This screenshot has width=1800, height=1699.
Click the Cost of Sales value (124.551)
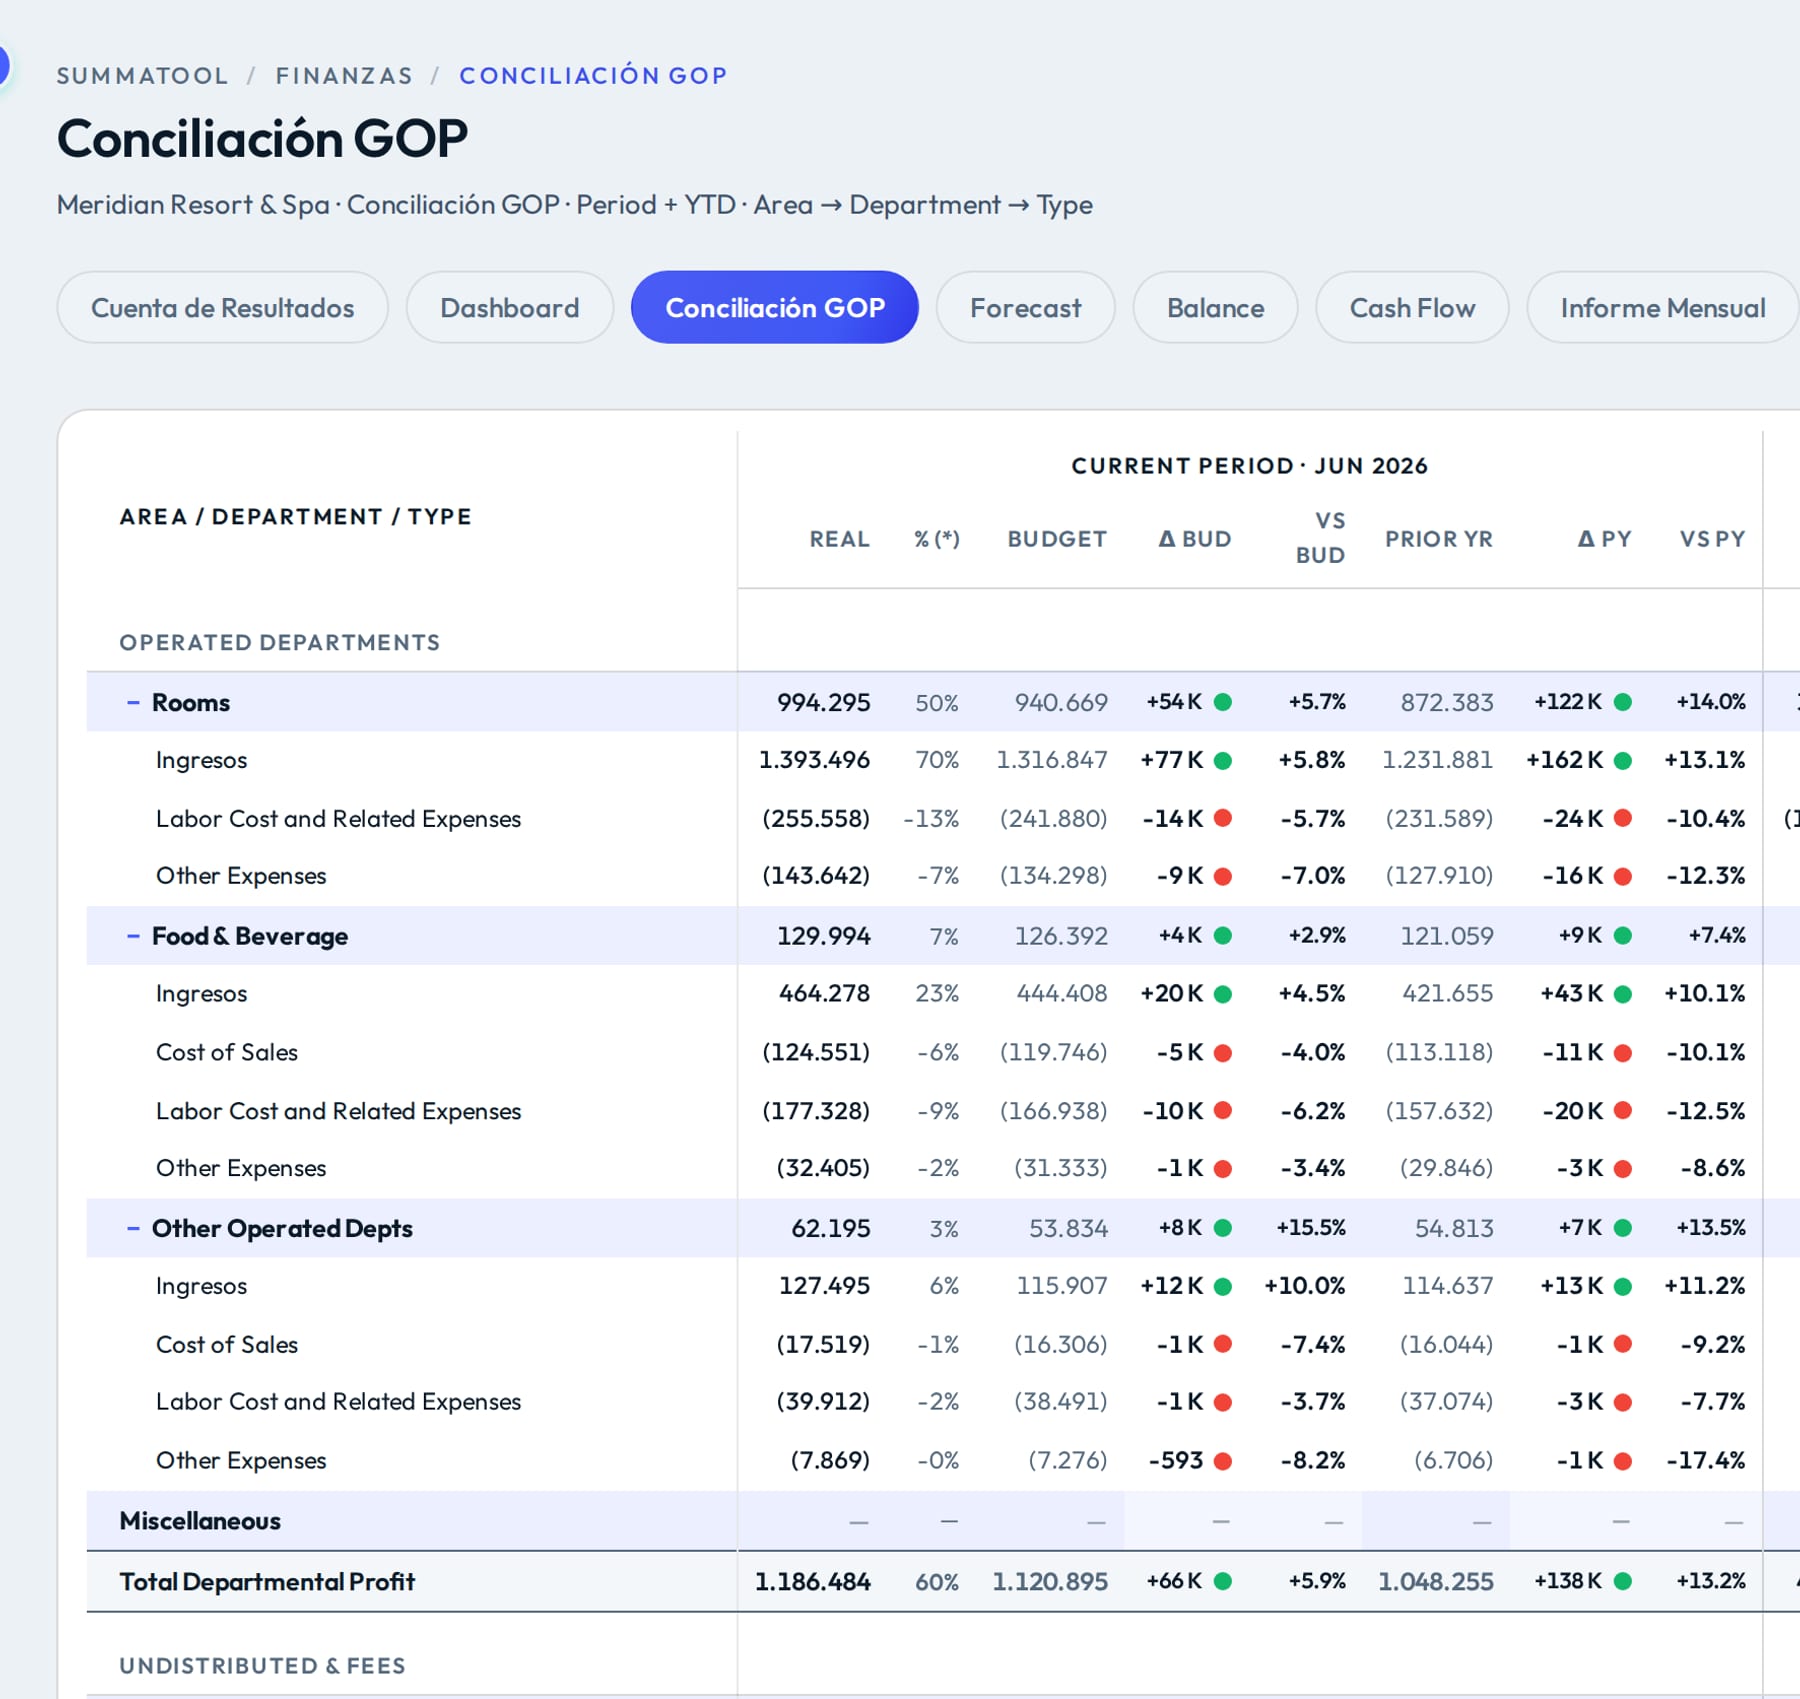[816, 1052]
